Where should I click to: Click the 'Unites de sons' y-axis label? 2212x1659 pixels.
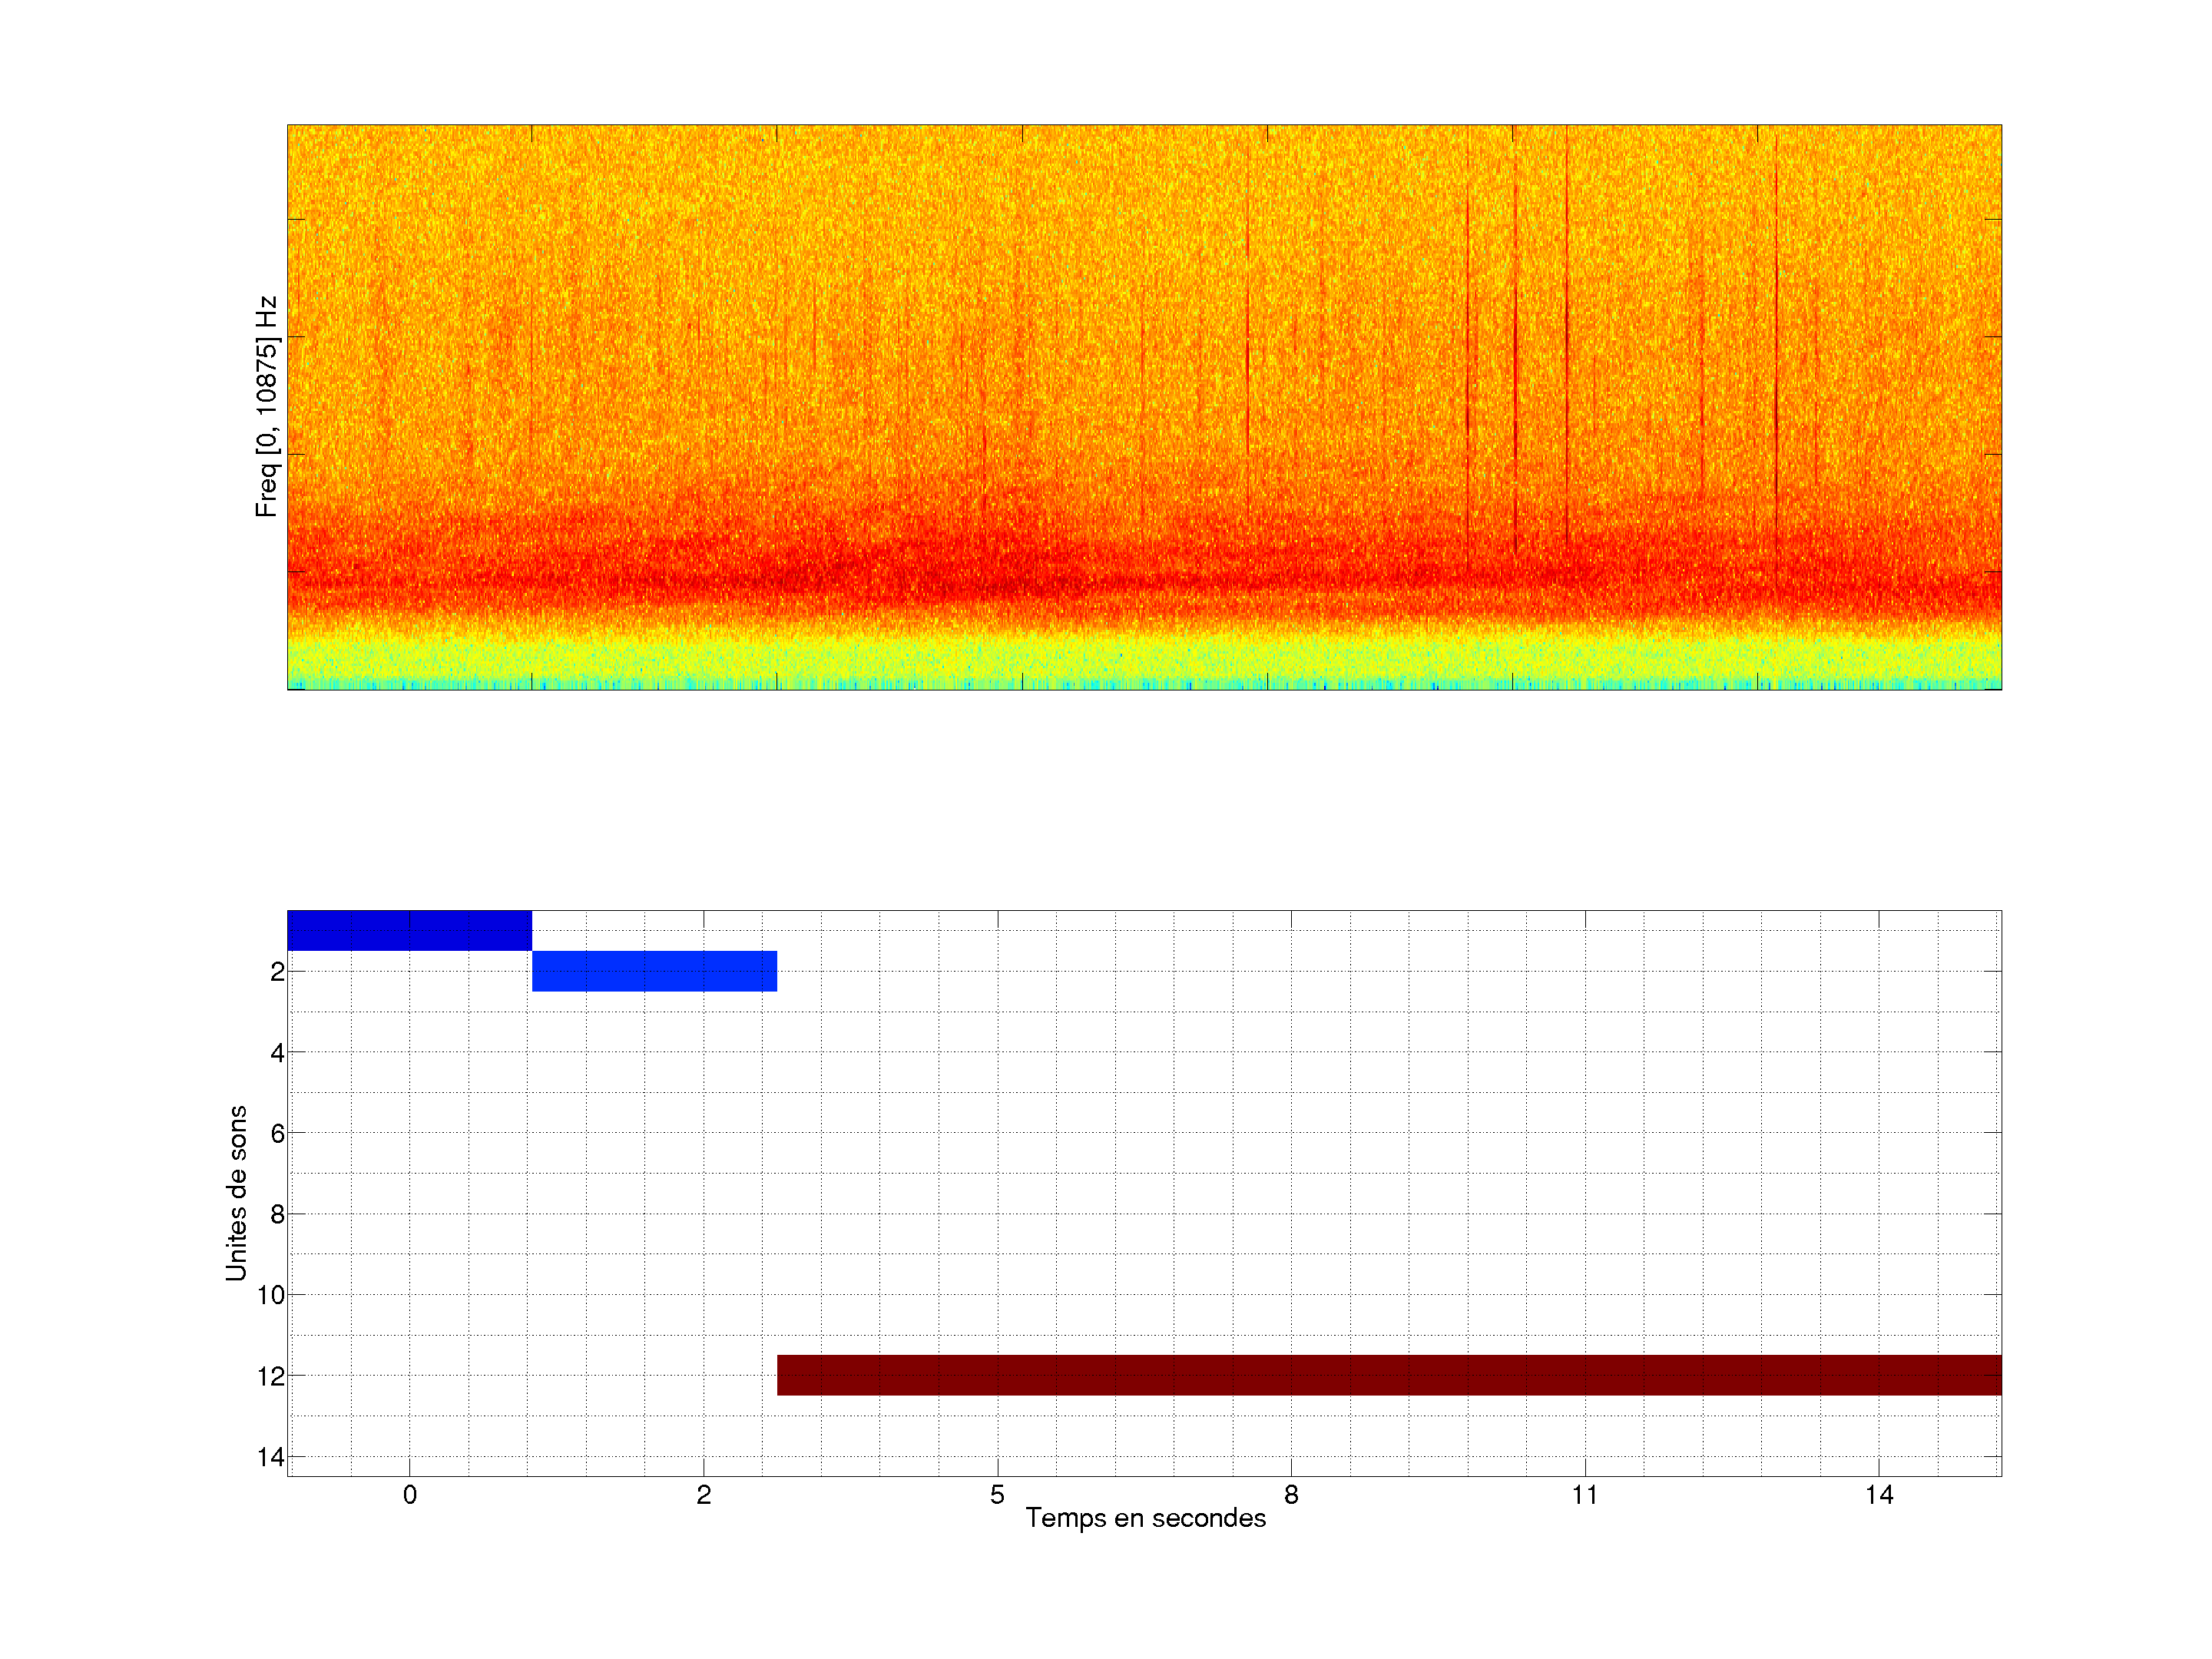pyautogui.click(x=236, y=1193)
